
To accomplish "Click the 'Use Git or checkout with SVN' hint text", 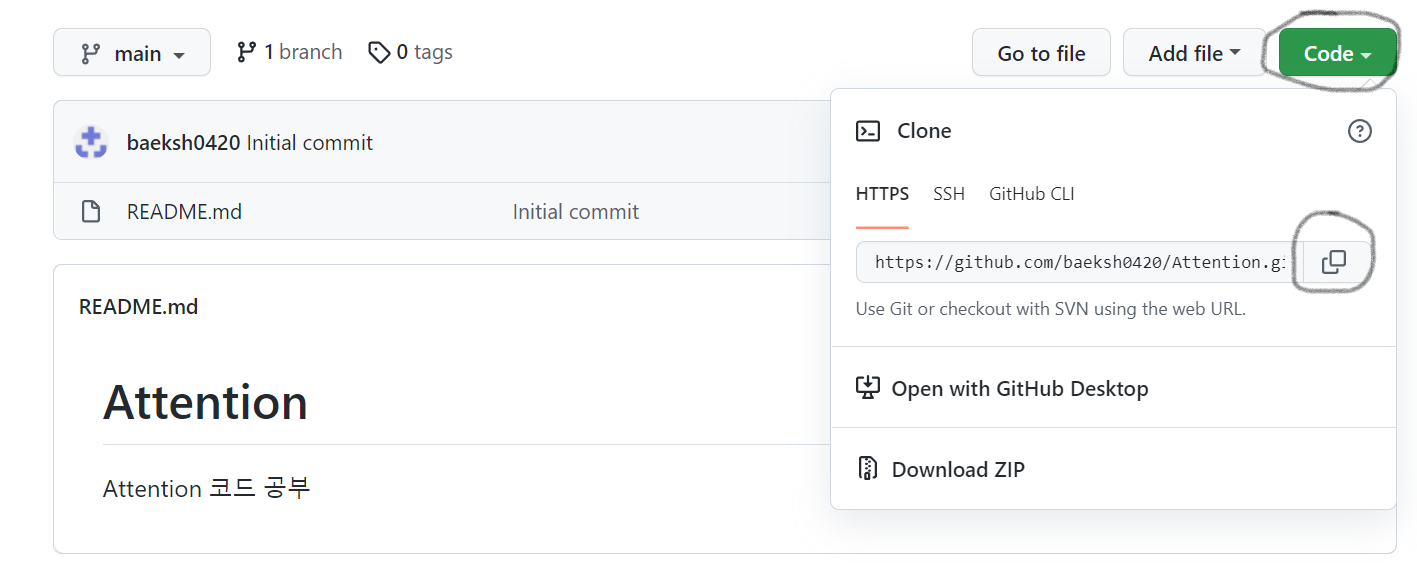I will [1051, 309].
